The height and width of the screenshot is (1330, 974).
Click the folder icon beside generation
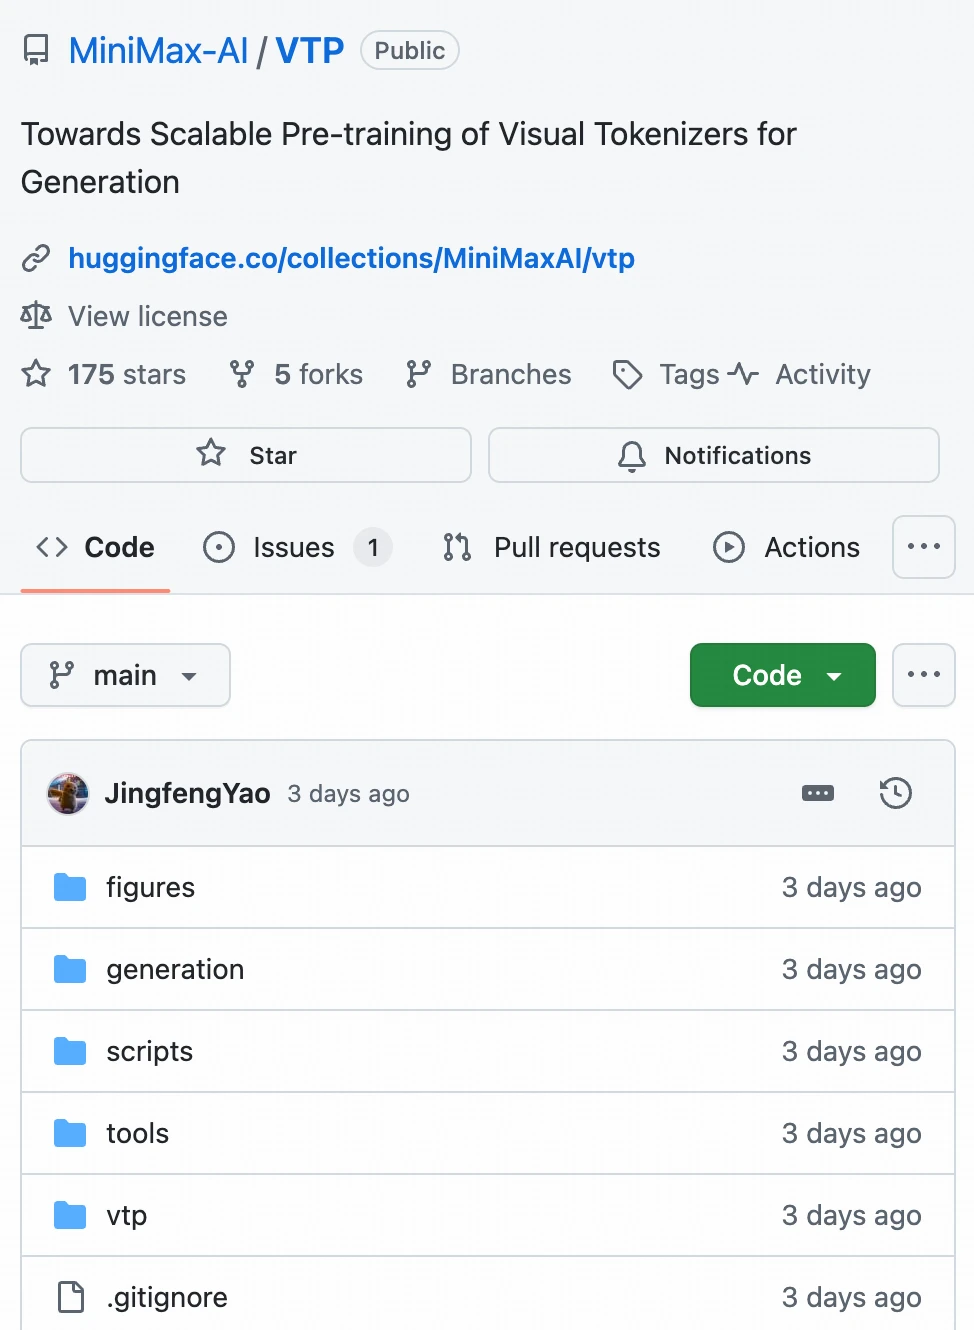point(70,969)
